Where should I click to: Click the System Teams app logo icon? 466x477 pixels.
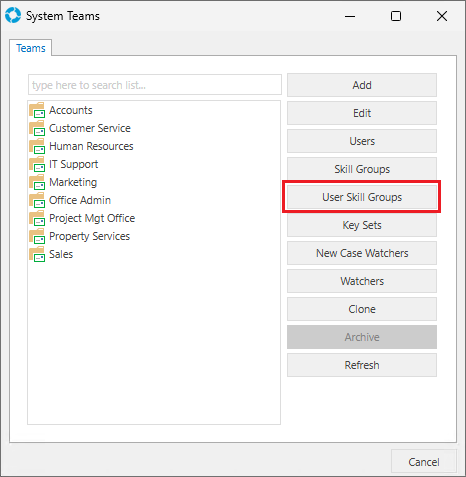point(13,16)
